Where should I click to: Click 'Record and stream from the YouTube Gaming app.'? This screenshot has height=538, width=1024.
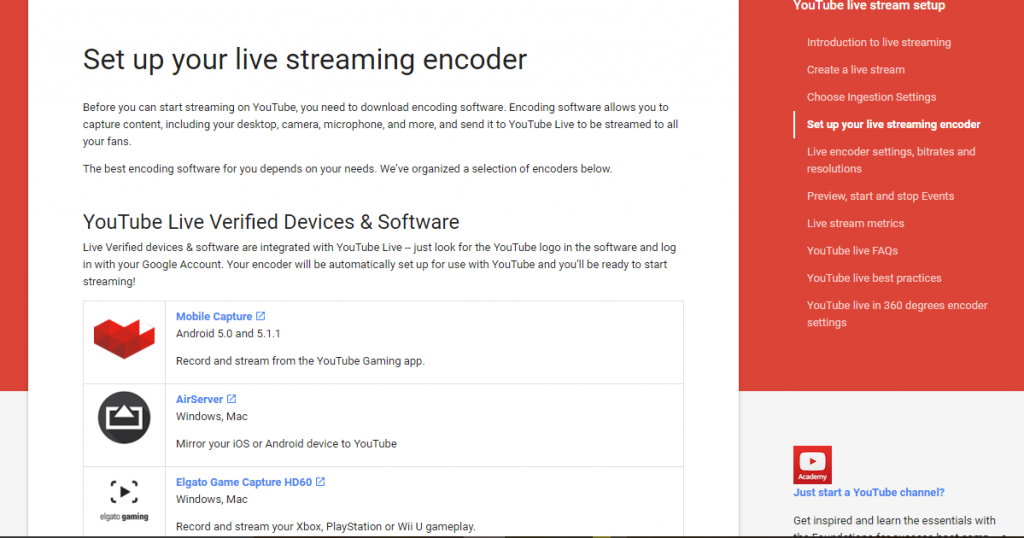coord(300,361)
